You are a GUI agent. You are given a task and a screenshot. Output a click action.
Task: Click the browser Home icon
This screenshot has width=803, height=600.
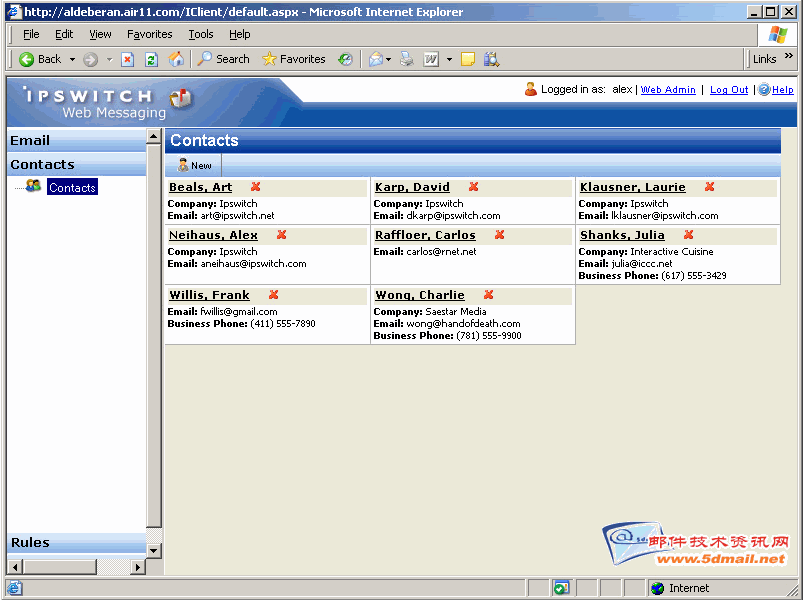coord(176,59)
